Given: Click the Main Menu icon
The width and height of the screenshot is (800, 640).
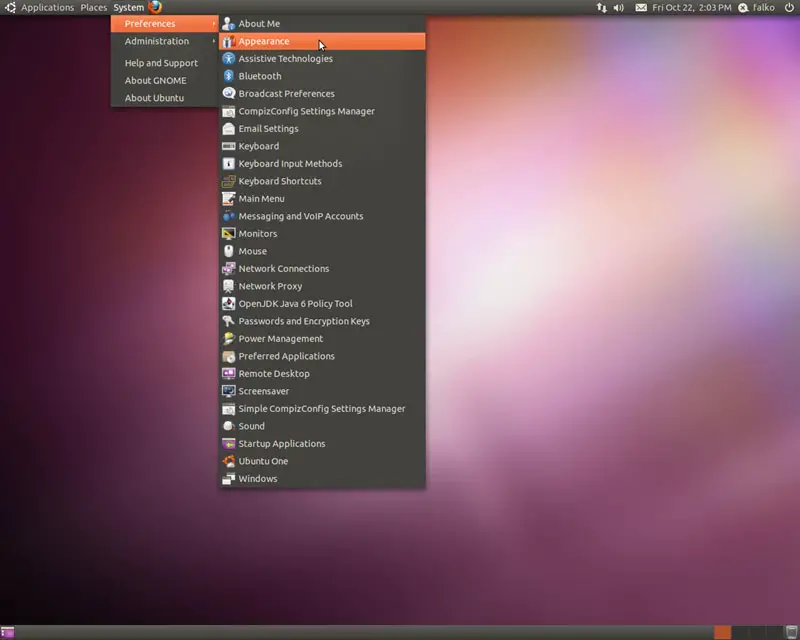Looking at the screenshot, I should click(229, 199).
